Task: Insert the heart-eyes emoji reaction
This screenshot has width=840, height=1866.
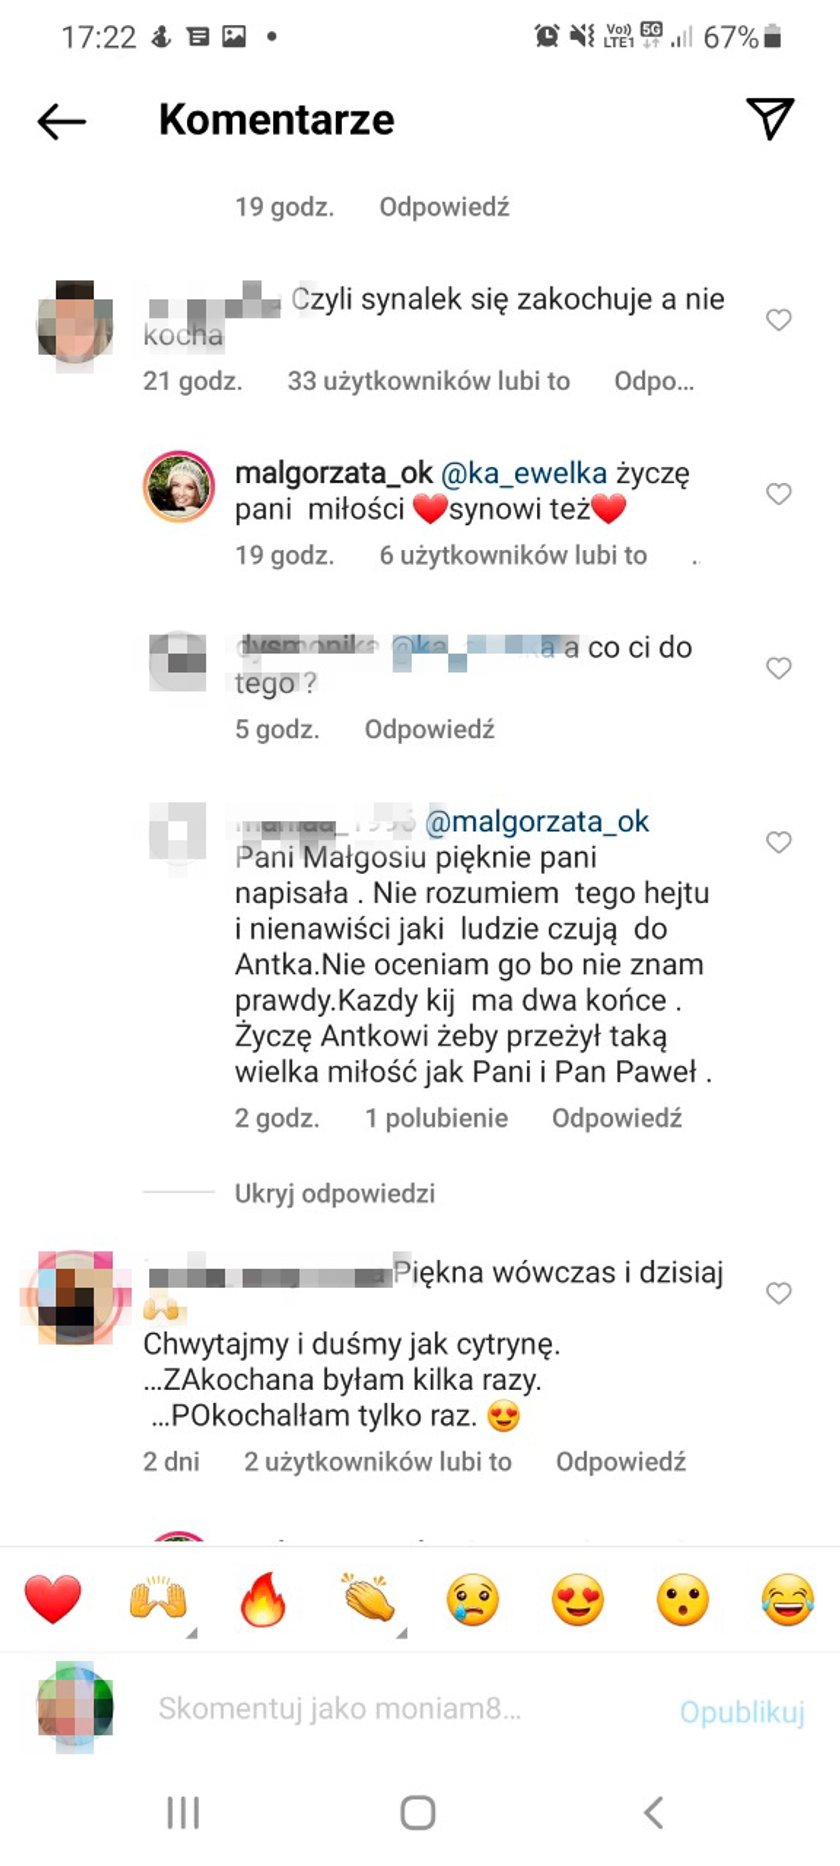Action: (x=578, y=1598)
